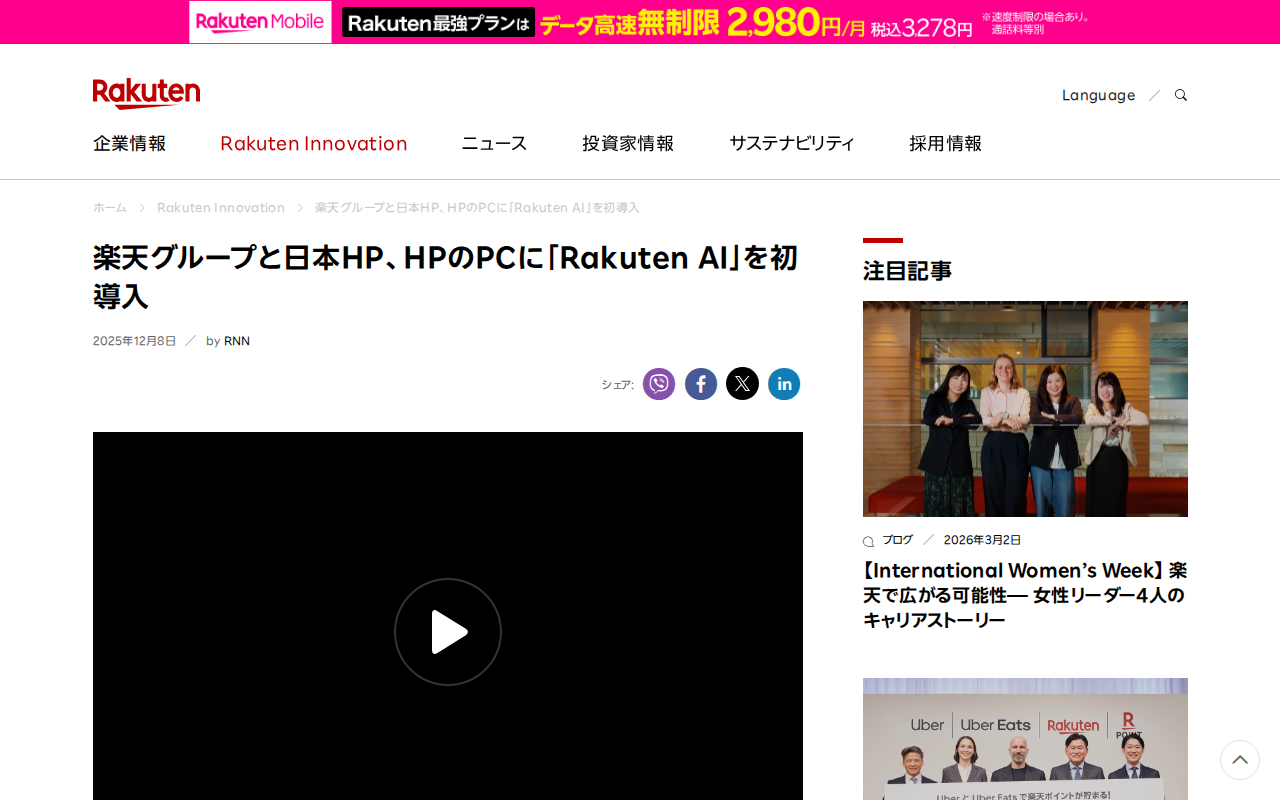Play the embedded article video
Viewport: 1280px width, 800px height.
click(x=448, y=630)
